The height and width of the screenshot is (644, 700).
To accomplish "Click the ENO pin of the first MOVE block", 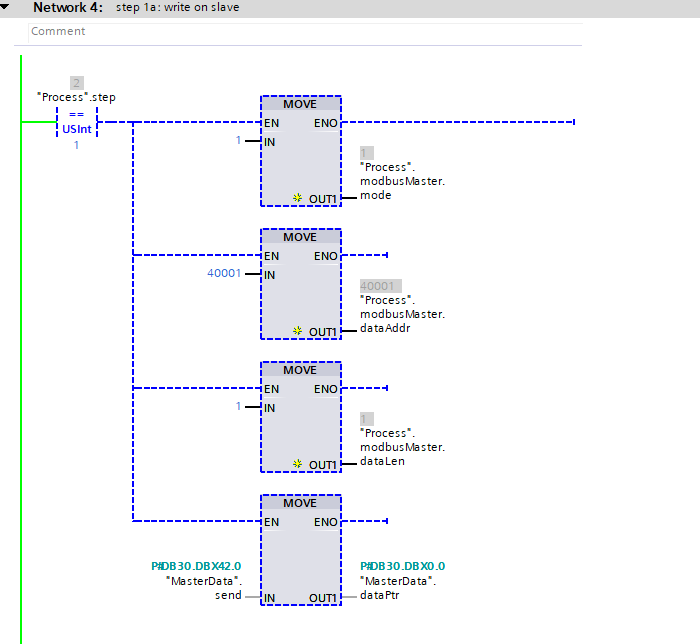I will tap(325, 123).
